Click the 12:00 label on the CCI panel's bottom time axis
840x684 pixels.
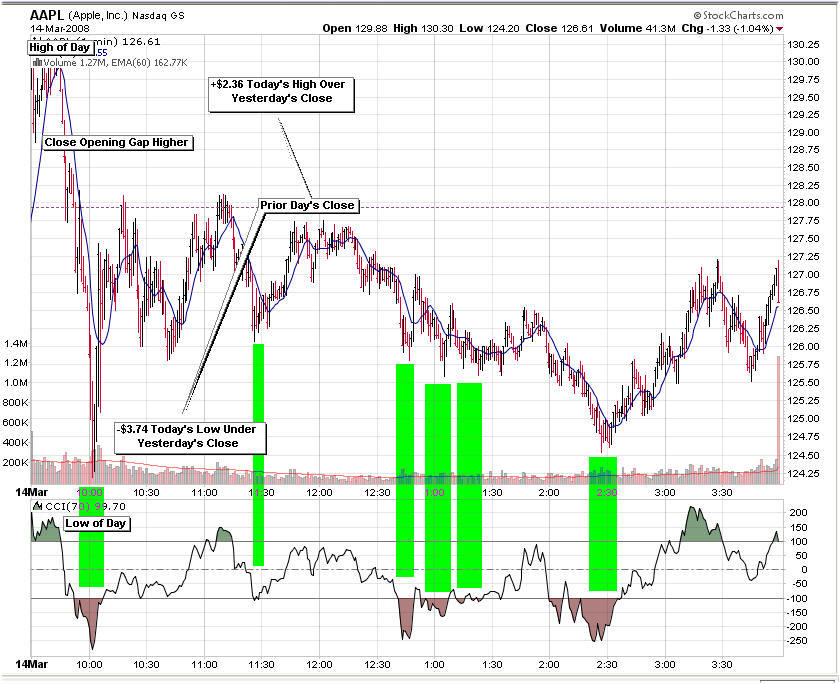319,665
